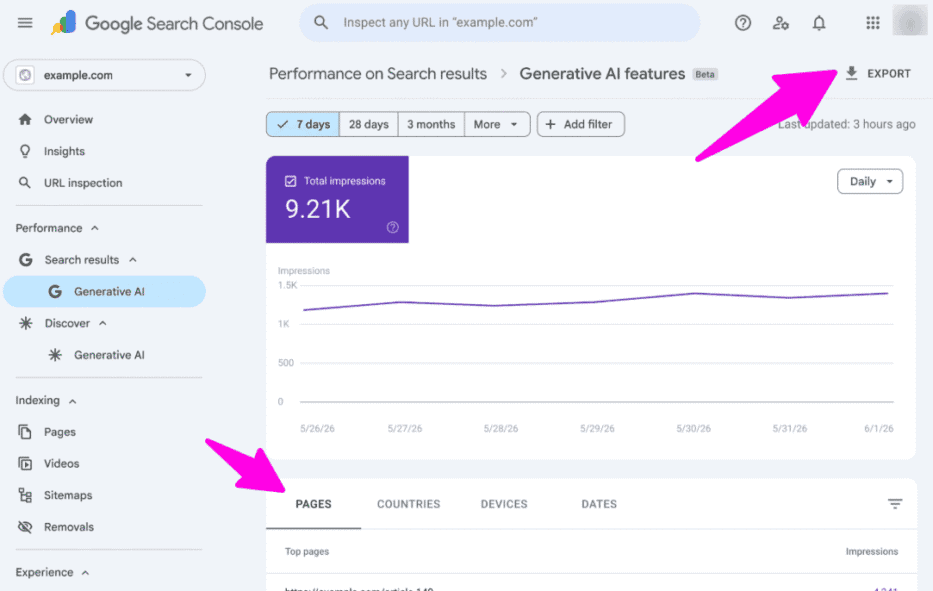Screen dimensions: 933x591
Task: Click the Beta badge next to title
Action: point(705,74)
